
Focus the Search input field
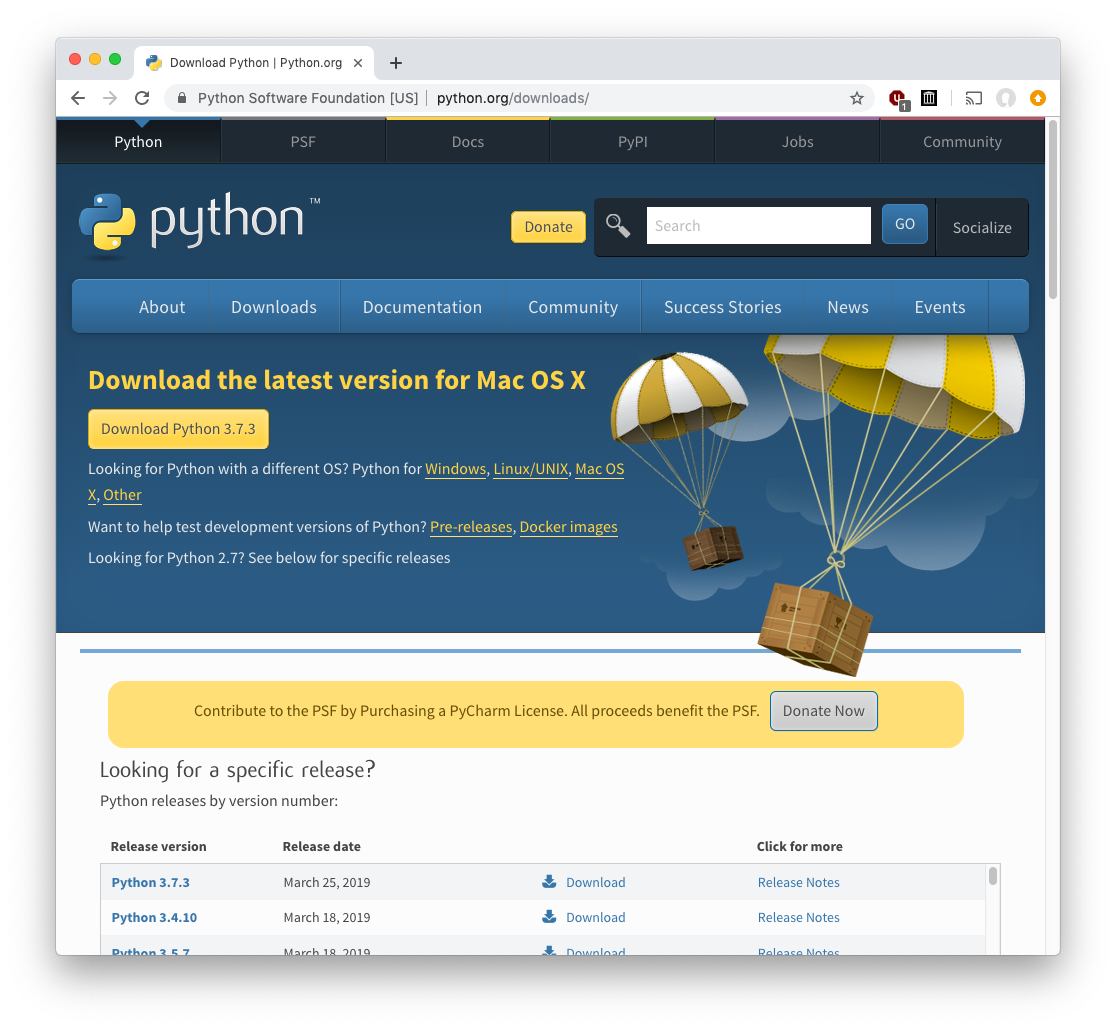(x=759, y=226)
